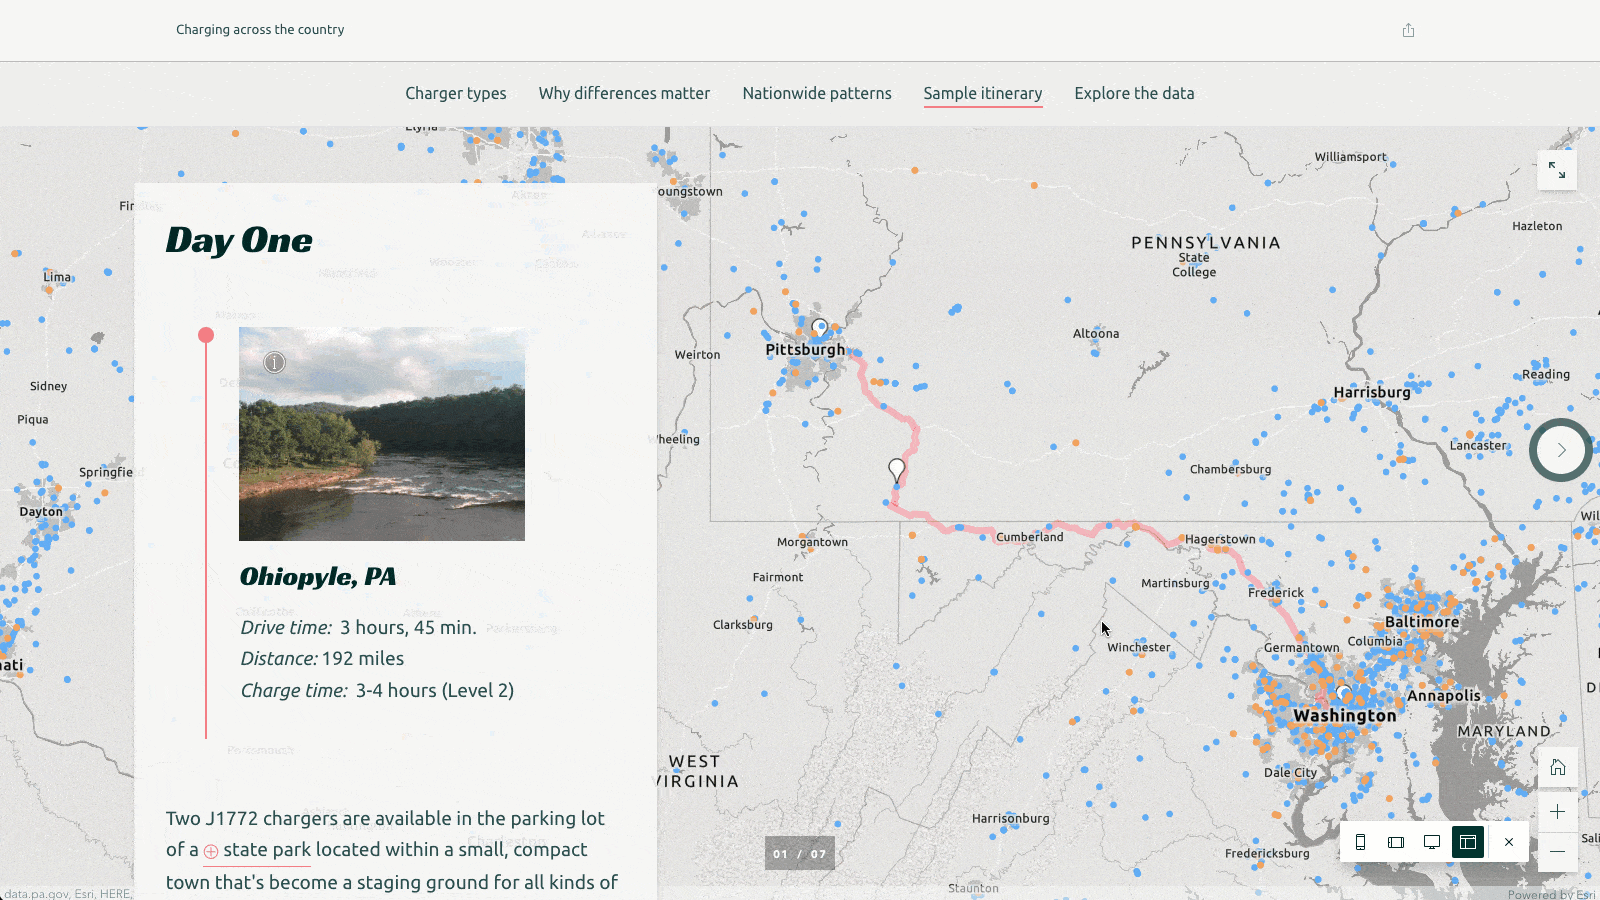Screen dimensions: 1600x900
Task: Click the Harrisburg label on the map
Action: 1372,392
